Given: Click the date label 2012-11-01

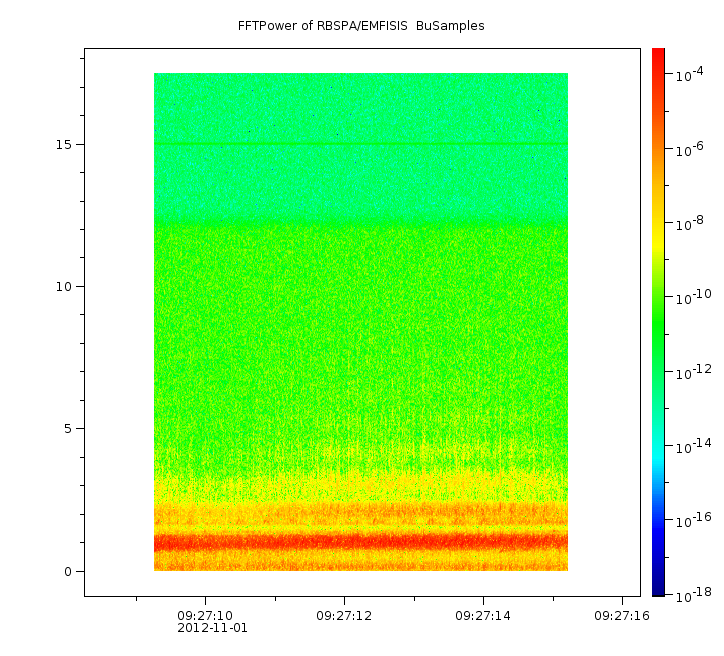Looking at the screenshot, I should click(x=212, y=628).
